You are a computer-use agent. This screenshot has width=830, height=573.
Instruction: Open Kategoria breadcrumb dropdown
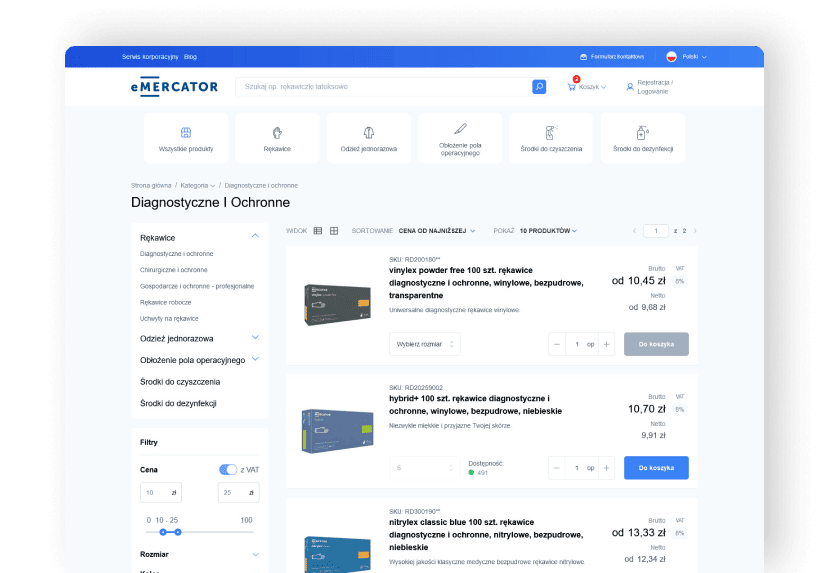coord(197,186)
